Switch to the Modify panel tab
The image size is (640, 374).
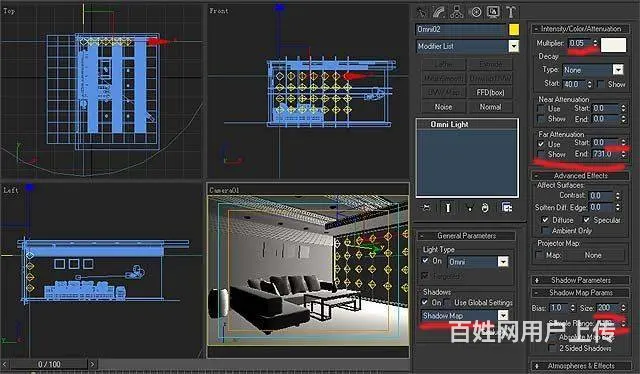pyautogui.click(x=439, y=12)
